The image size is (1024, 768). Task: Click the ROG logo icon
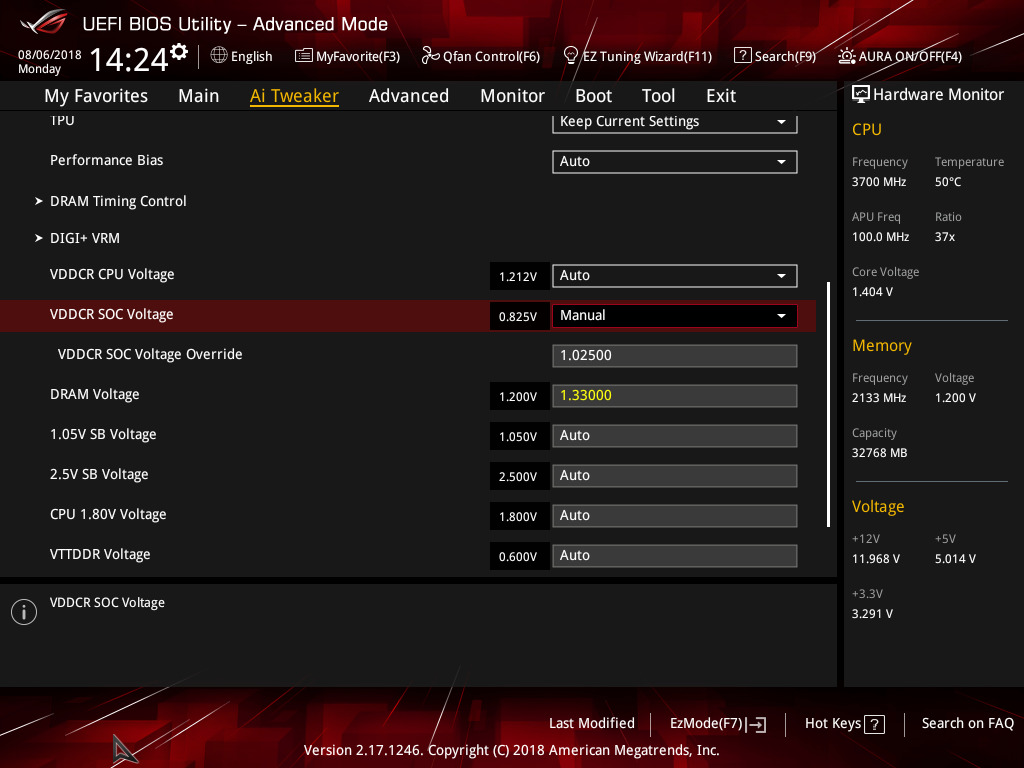pyautogui.click(x=44, y=22)
